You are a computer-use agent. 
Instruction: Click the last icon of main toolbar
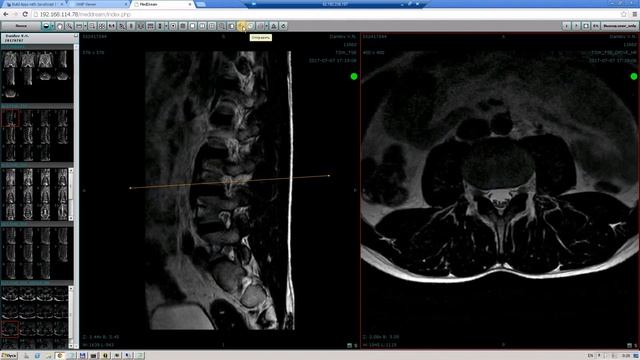tap(283, 26)
